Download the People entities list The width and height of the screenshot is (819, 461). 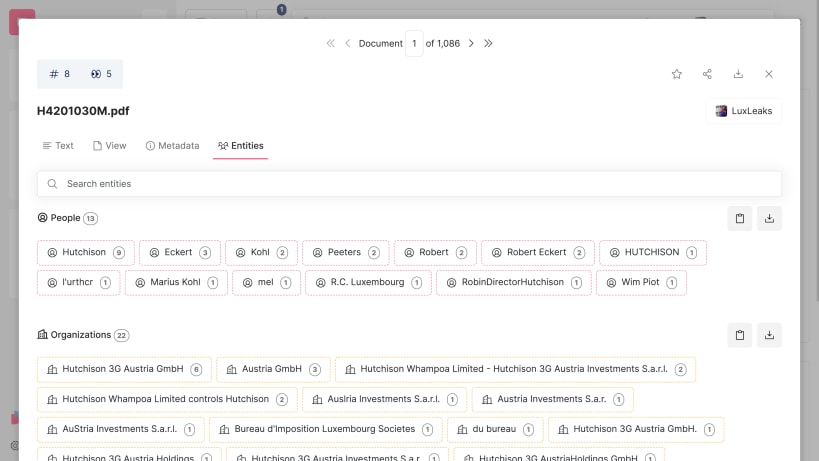[769, 218]
